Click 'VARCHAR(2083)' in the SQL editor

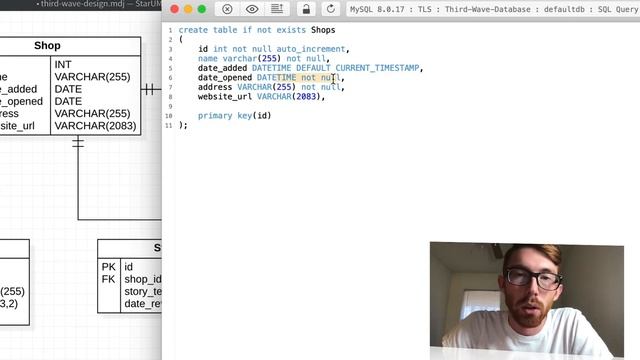click(289, 97)
